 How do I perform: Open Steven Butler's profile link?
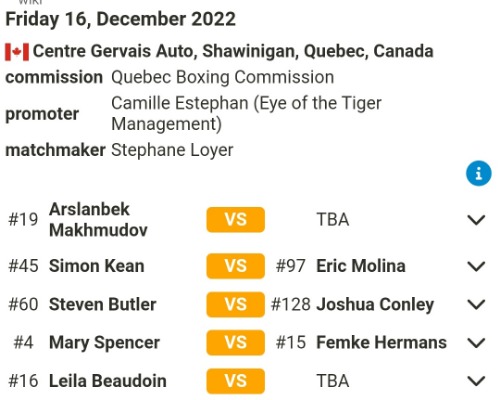point(103,304)
